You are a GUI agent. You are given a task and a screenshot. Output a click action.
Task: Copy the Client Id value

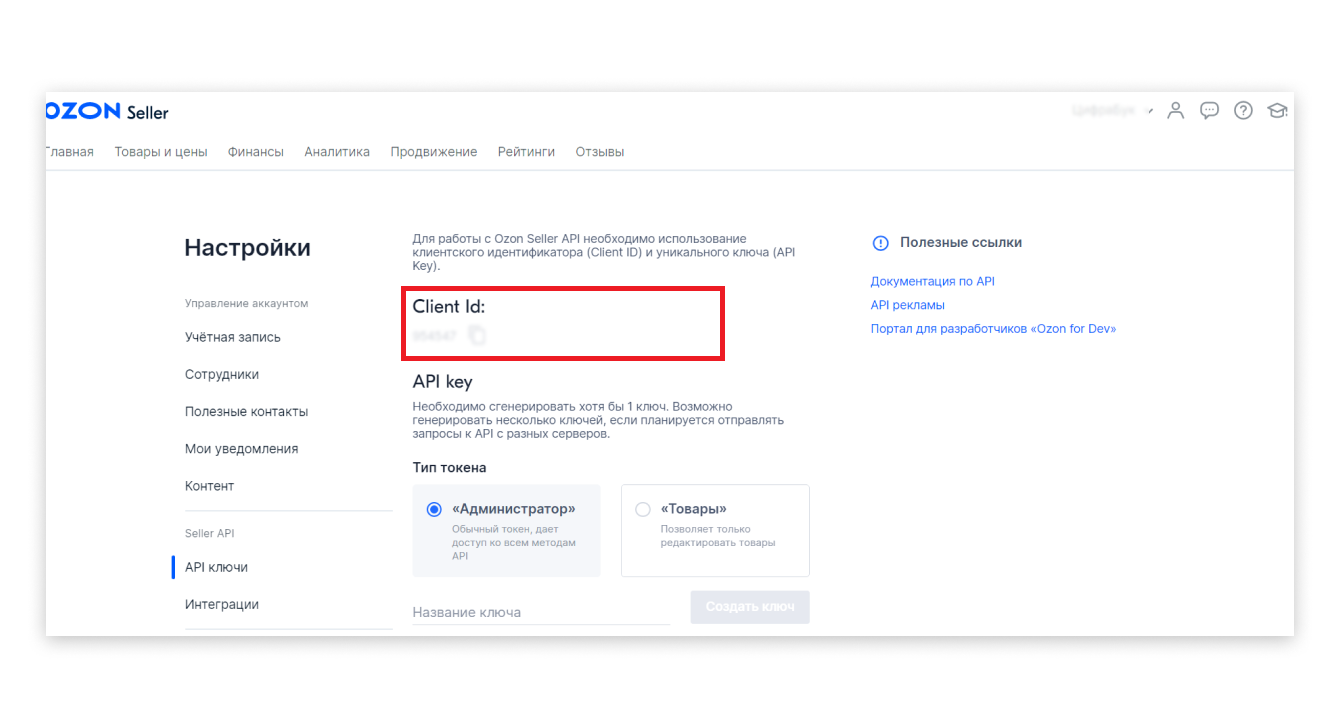coord(477,336)
